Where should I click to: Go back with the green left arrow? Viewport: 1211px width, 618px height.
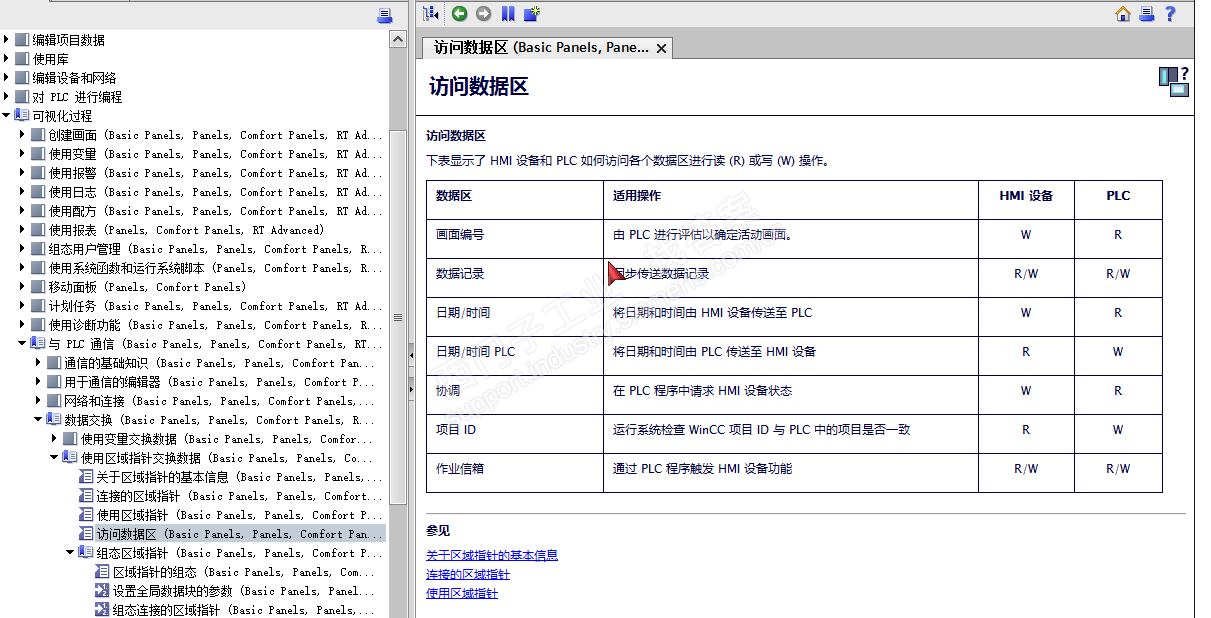point(459,13)
